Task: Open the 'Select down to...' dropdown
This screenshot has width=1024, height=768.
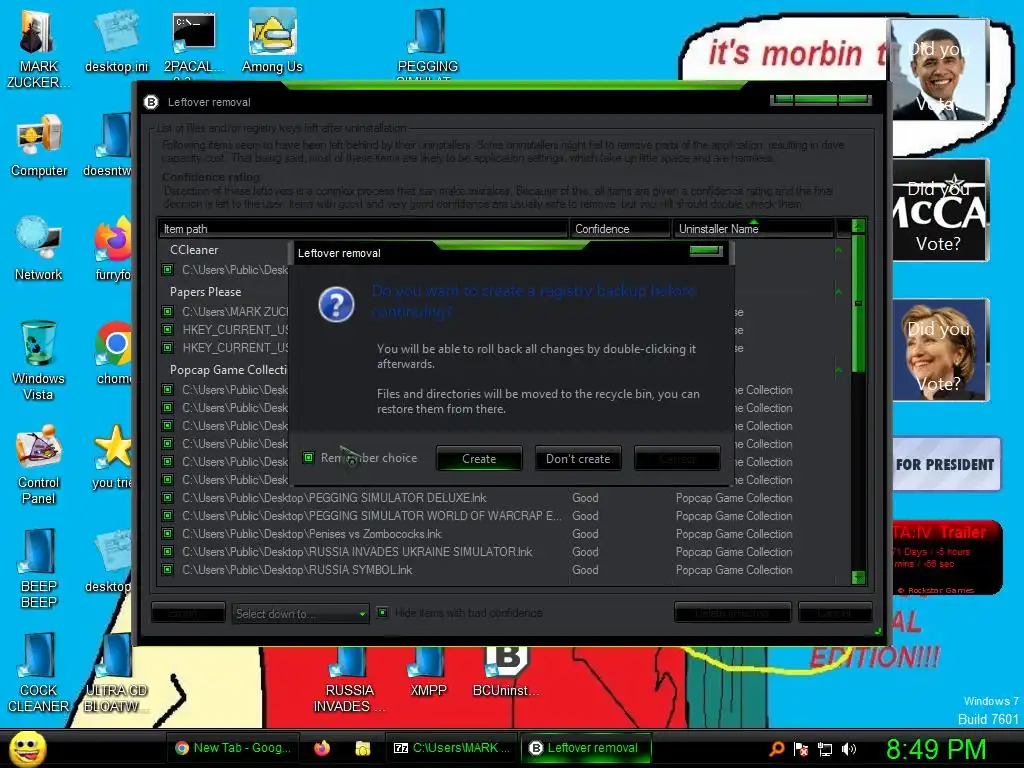Action: coord(300,613)
